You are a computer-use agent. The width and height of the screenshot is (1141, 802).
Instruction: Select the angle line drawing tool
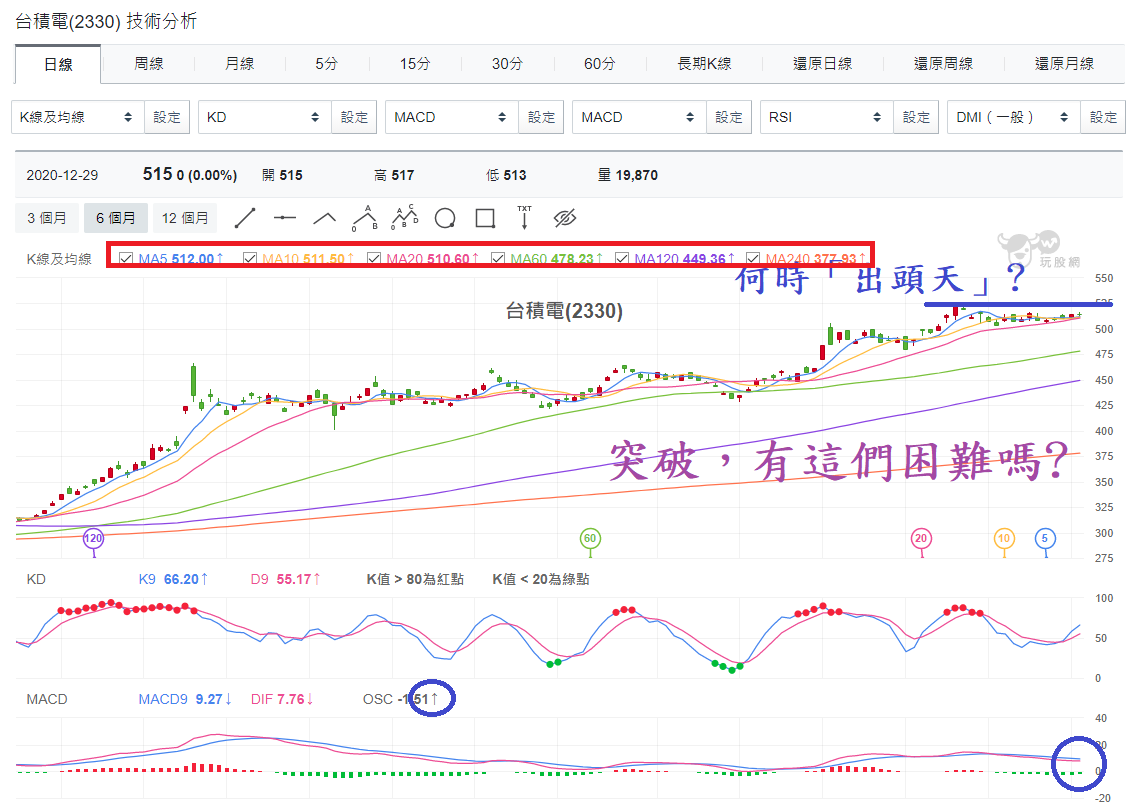tap(325, 218)
